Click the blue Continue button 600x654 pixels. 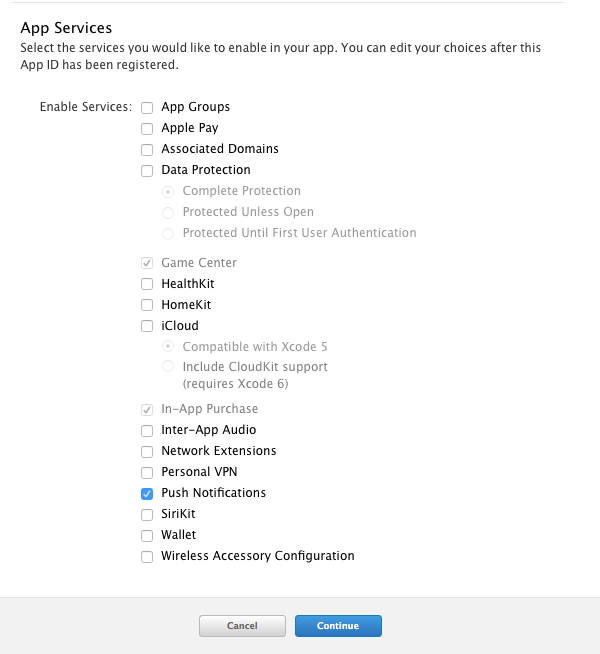(x=338, y=626)
